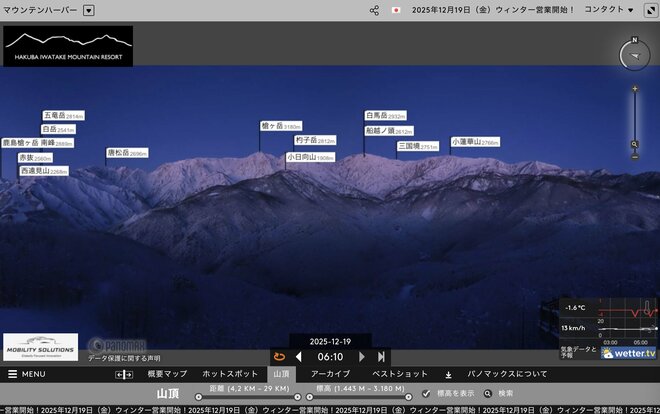Screen dimensions: 660x414
Task: Go to the previous image arrow
Action: coord(298,357)
